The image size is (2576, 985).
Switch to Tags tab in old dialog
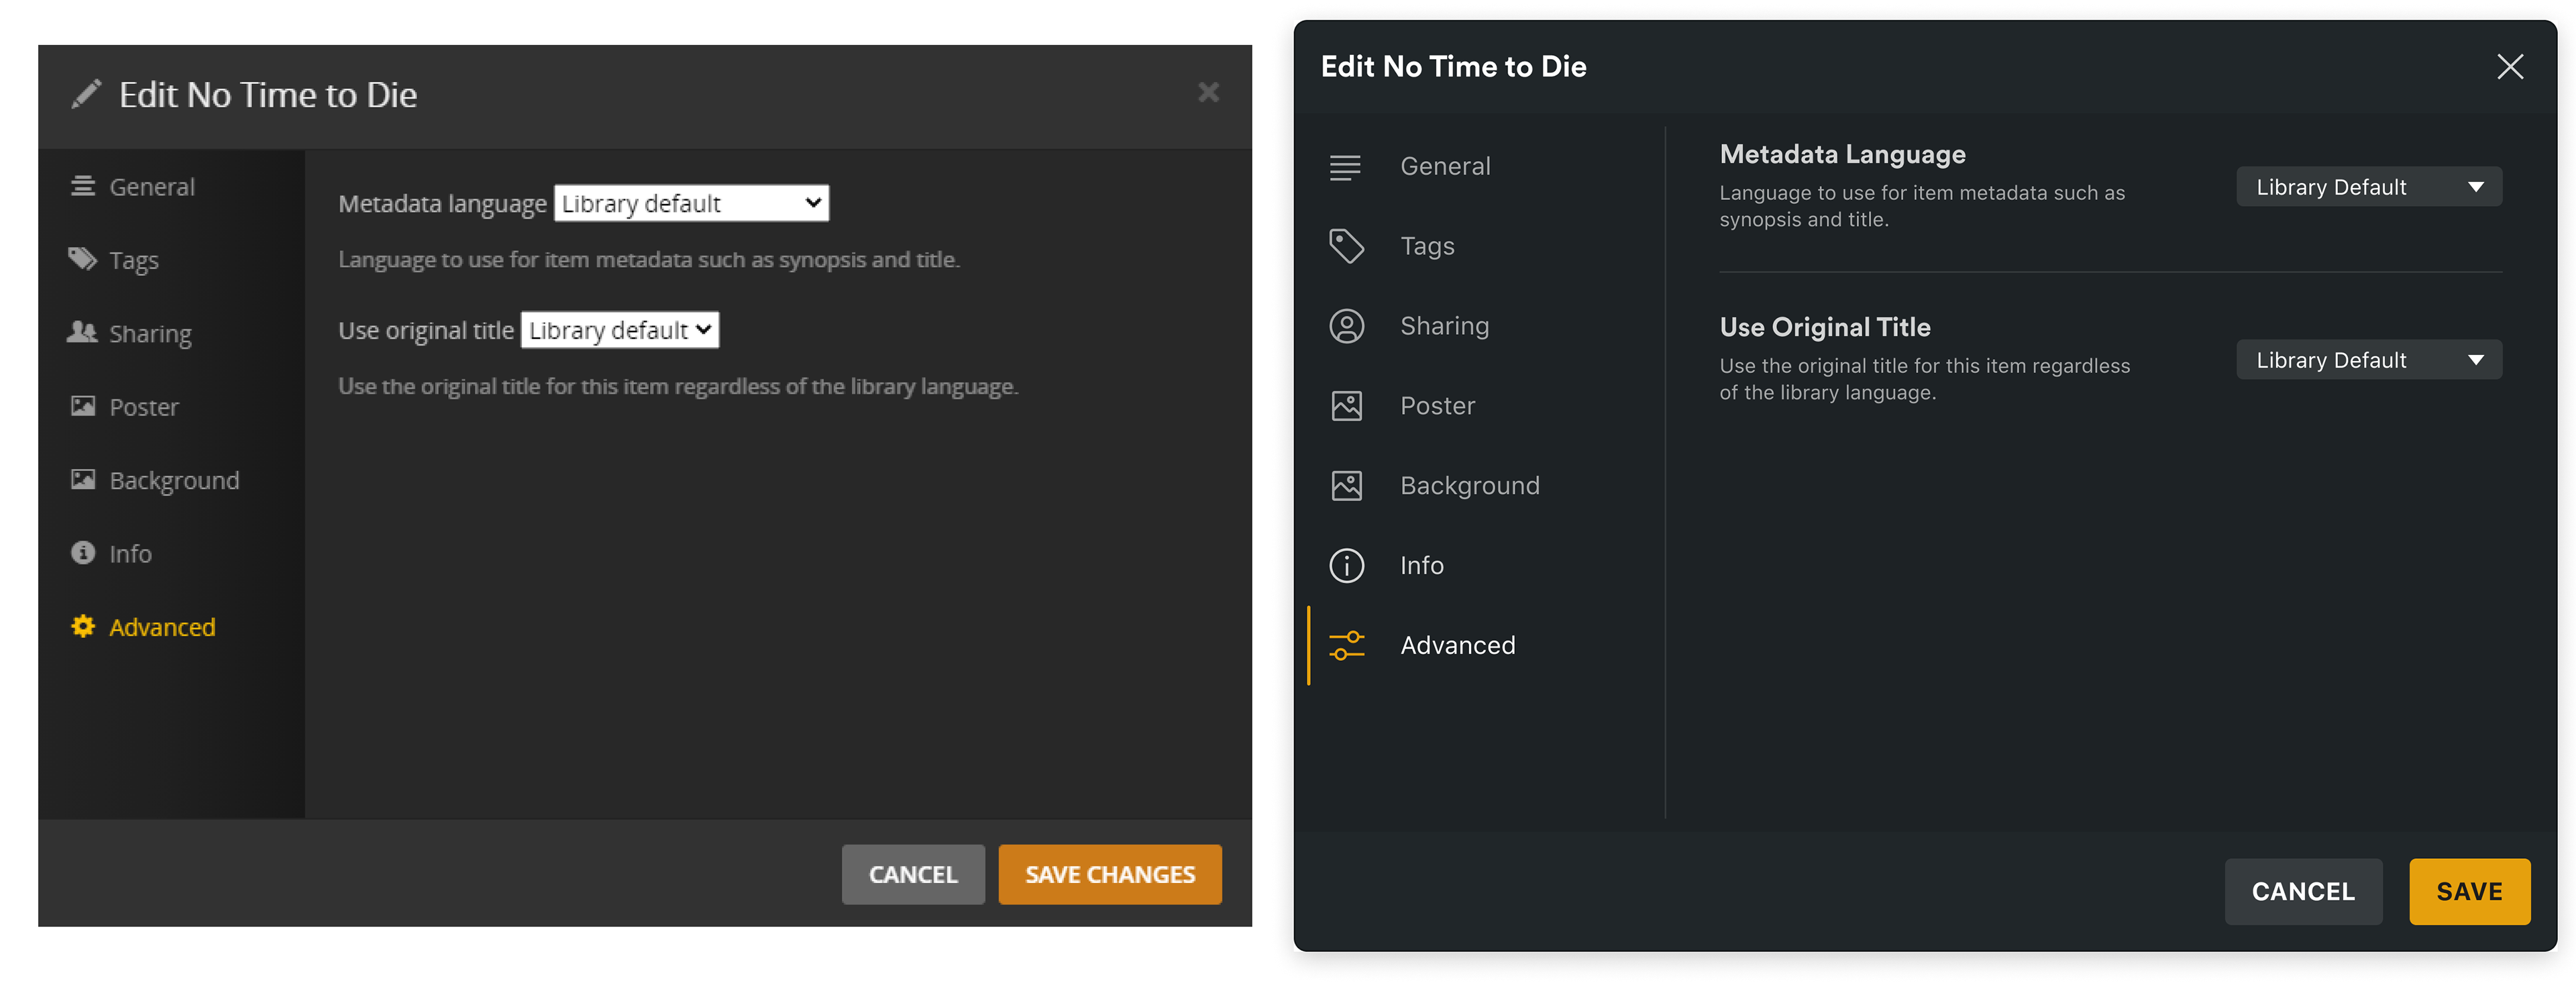133,261
